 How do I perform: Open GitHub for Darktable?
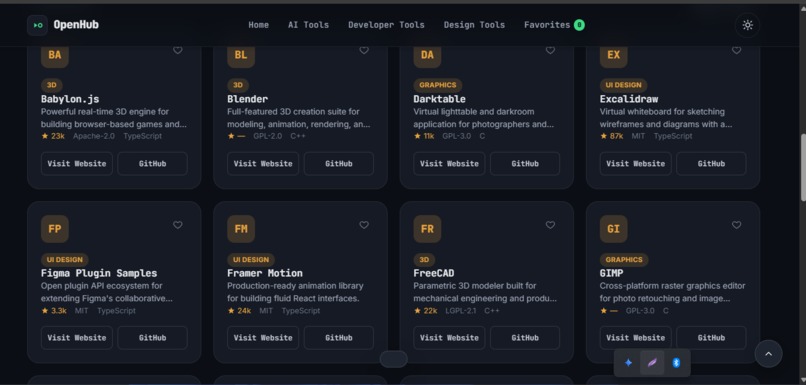(x=525, y=163)
